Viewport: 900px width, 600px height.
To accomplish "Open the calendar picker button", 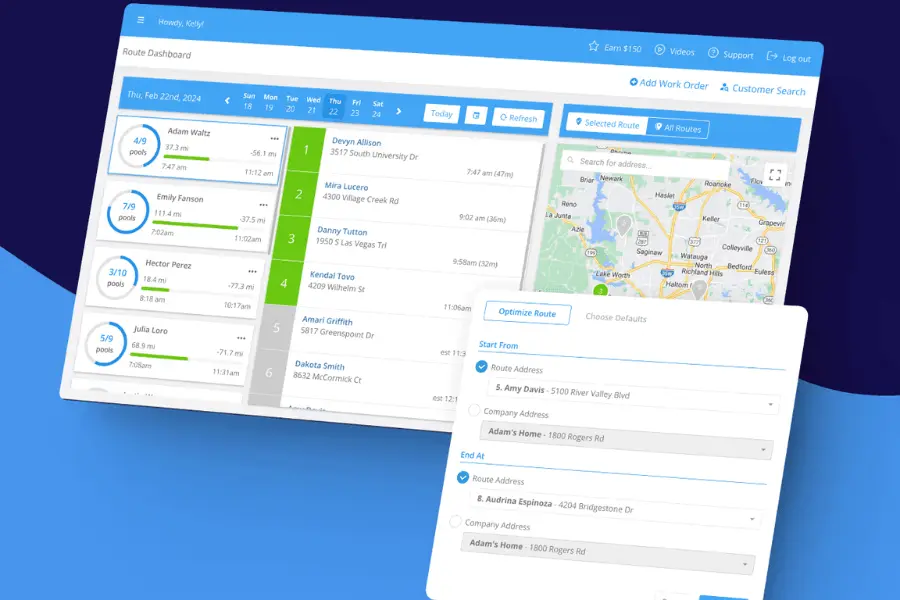I will pyautogui.click(x=476, y=115).
